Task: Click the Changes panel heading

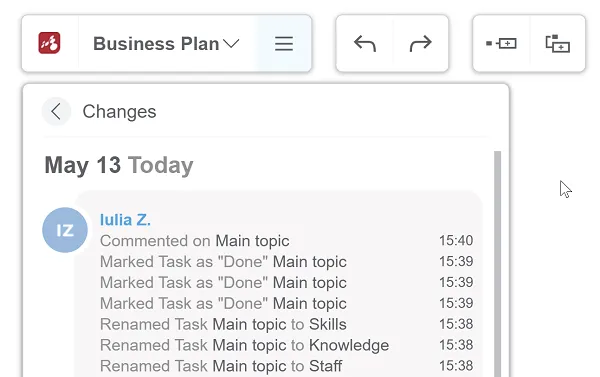Action: coord(119,112)
